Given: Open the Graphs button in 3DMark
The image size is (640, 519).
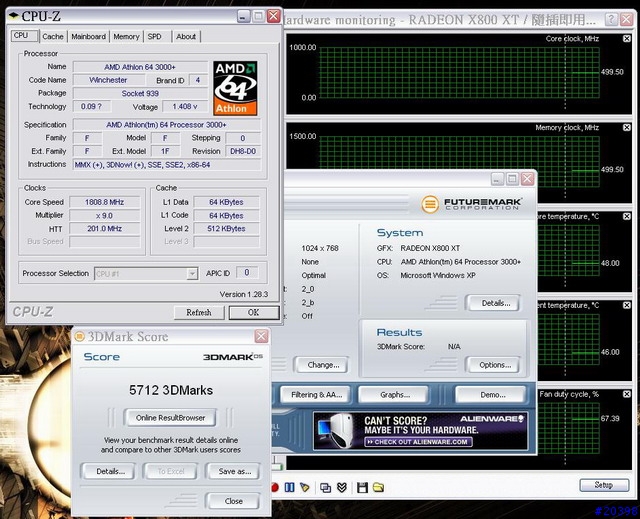Looking at the screenshot, I should click(395, 395).
